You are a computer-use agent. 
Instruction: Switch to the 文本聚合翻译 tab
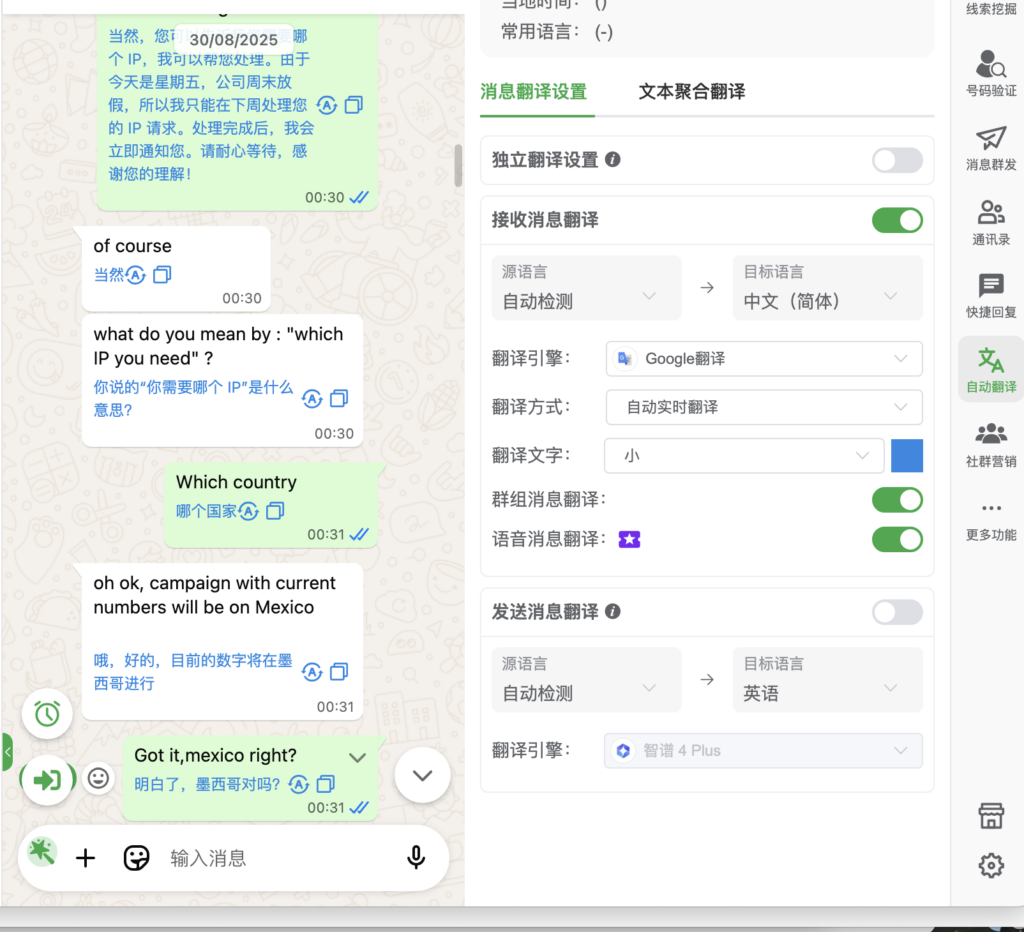pos(691,92)
